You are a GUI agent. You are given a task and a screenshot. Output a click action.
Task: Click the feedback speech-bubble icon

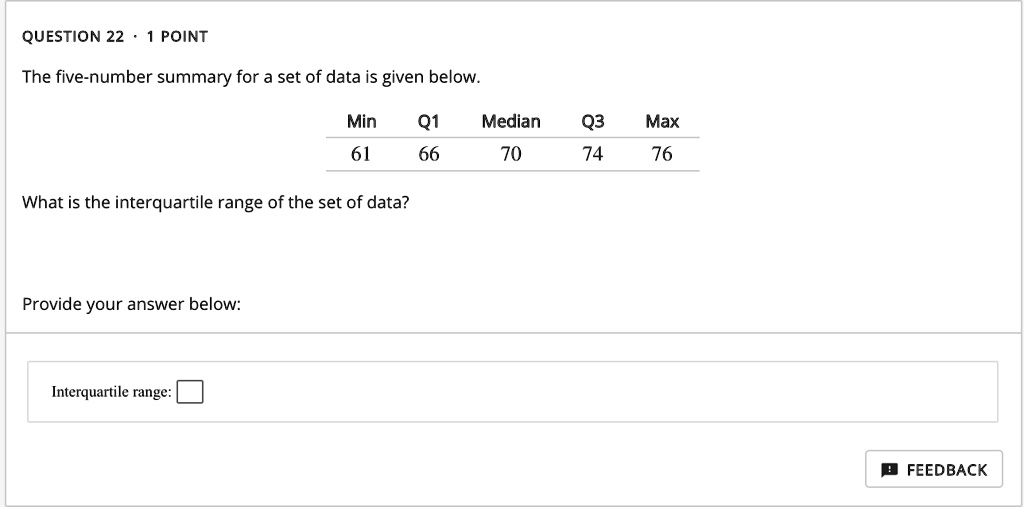[x=889, y=470]
